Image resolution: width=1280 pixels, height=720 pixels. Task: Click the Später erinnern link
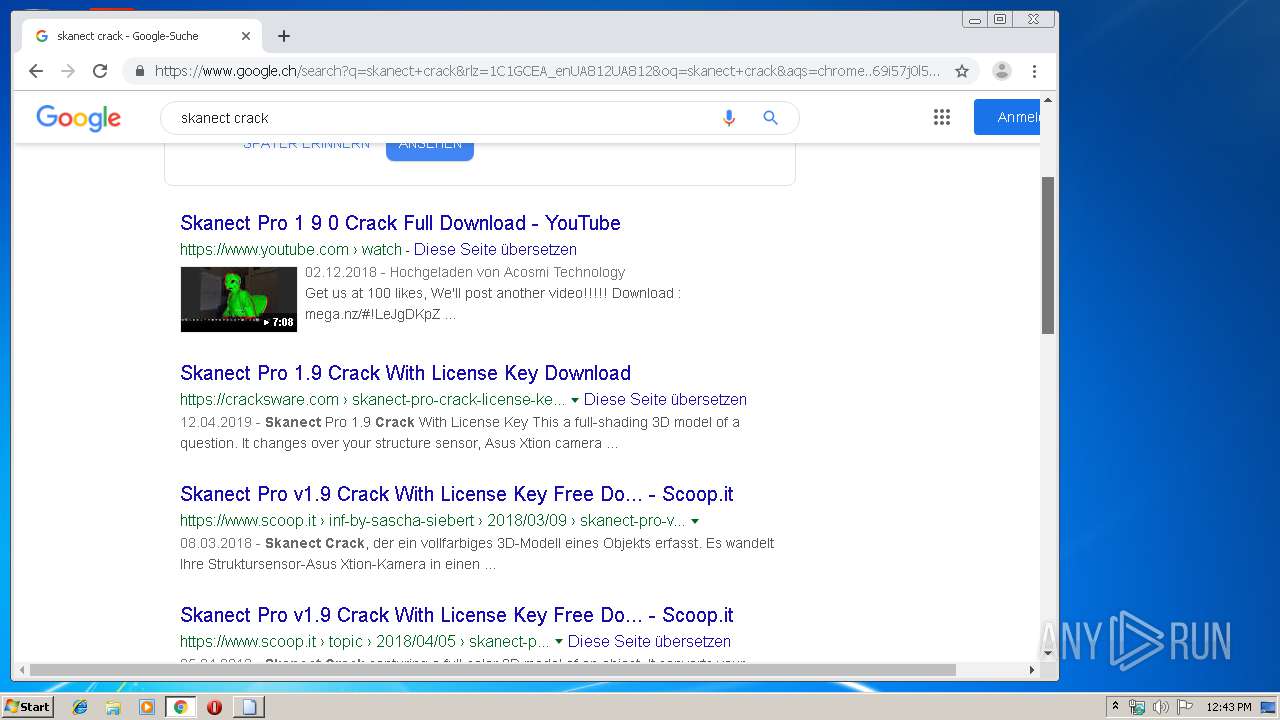306,145
